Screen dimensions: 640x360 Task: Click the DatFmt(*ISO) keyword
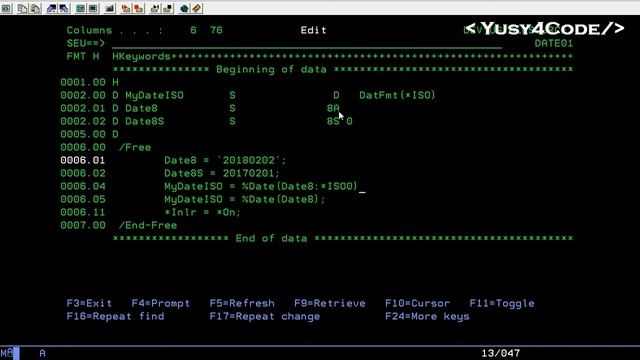coord(398,95)
